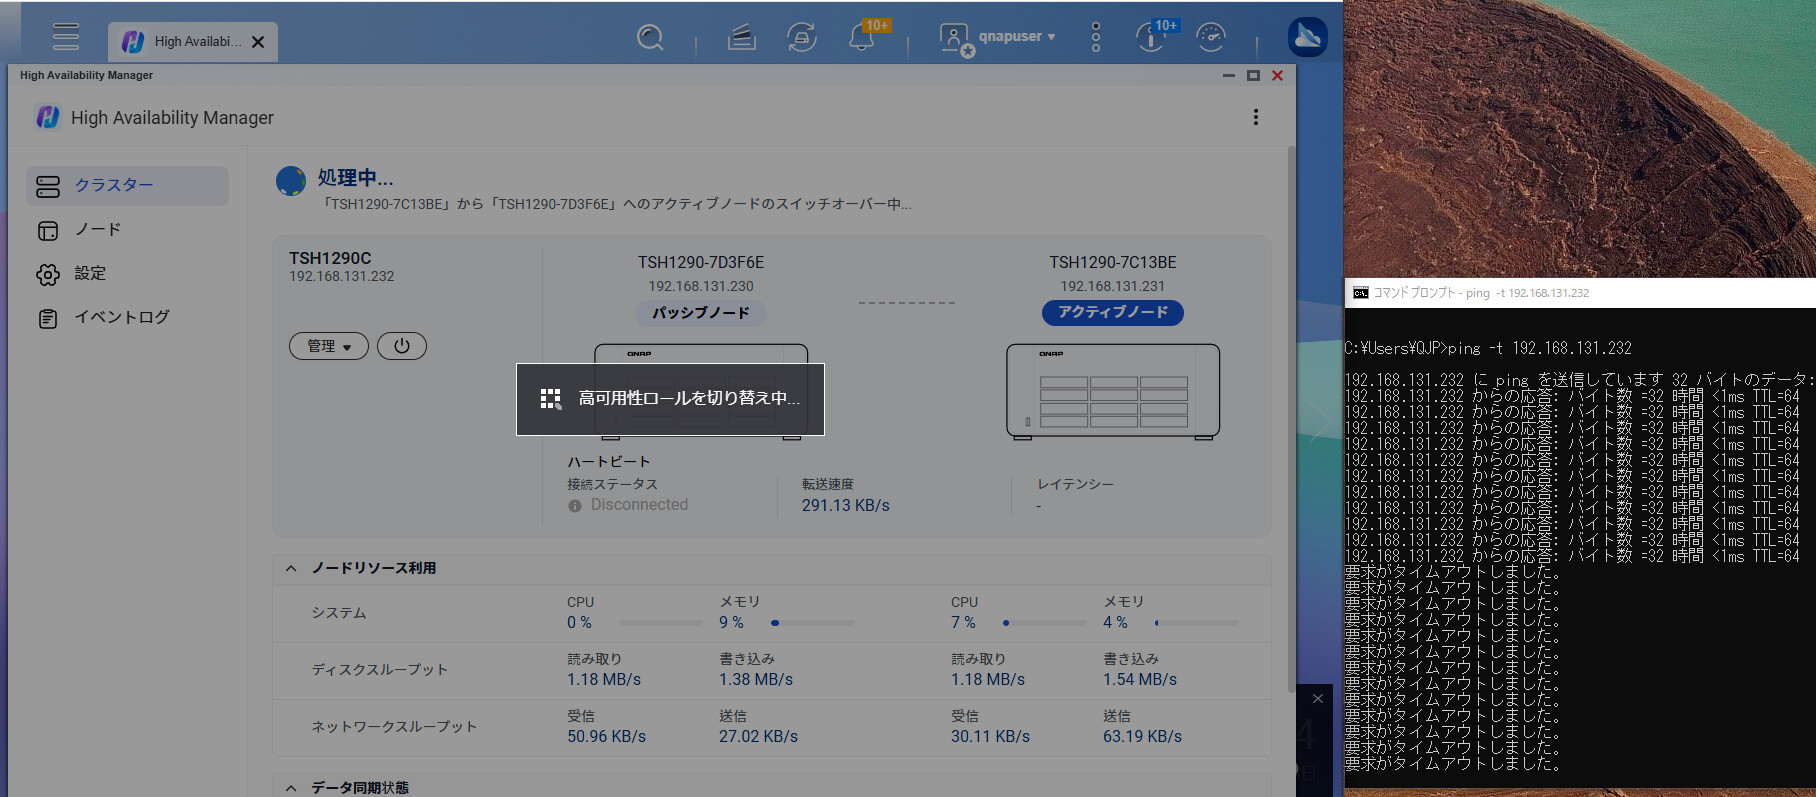Click cluster IP 192.168.131.232 text
The width and height of the screenshot is (1816, 797).
click(342, 276)
